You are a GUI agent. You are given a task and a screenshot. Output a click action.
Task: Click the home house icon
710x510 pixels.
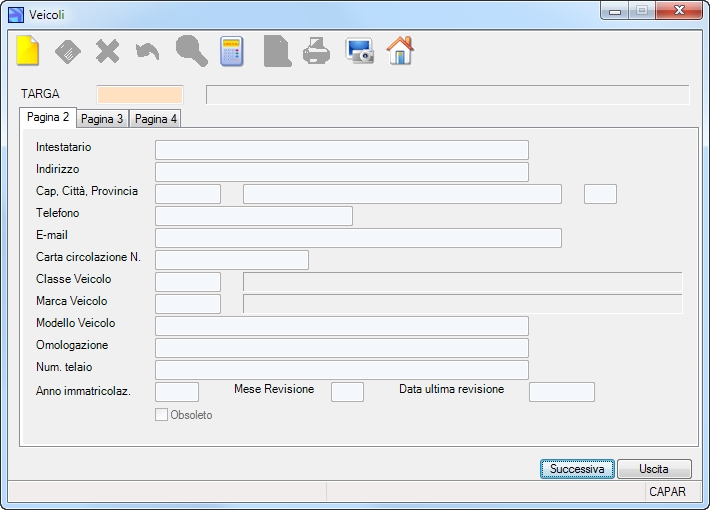tap(400, 51)
